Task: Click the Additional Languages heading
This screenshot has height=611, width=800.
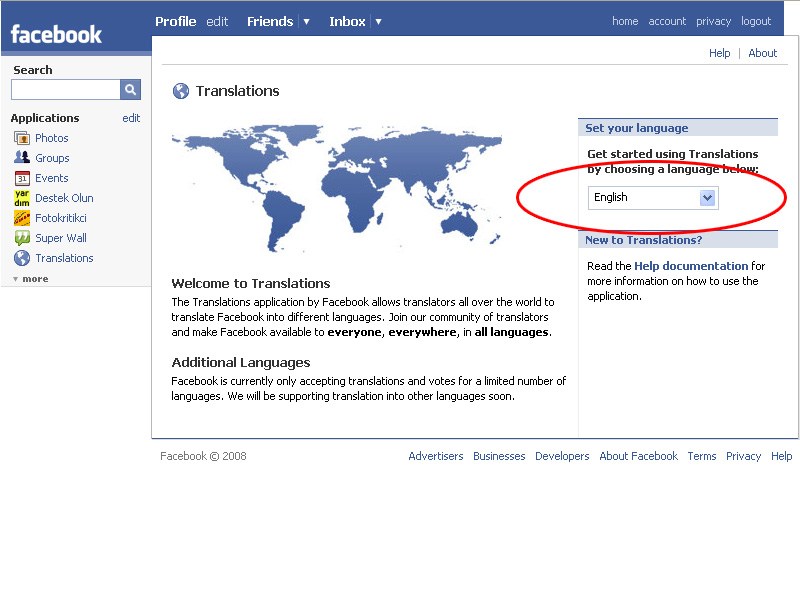Action: 241,363
